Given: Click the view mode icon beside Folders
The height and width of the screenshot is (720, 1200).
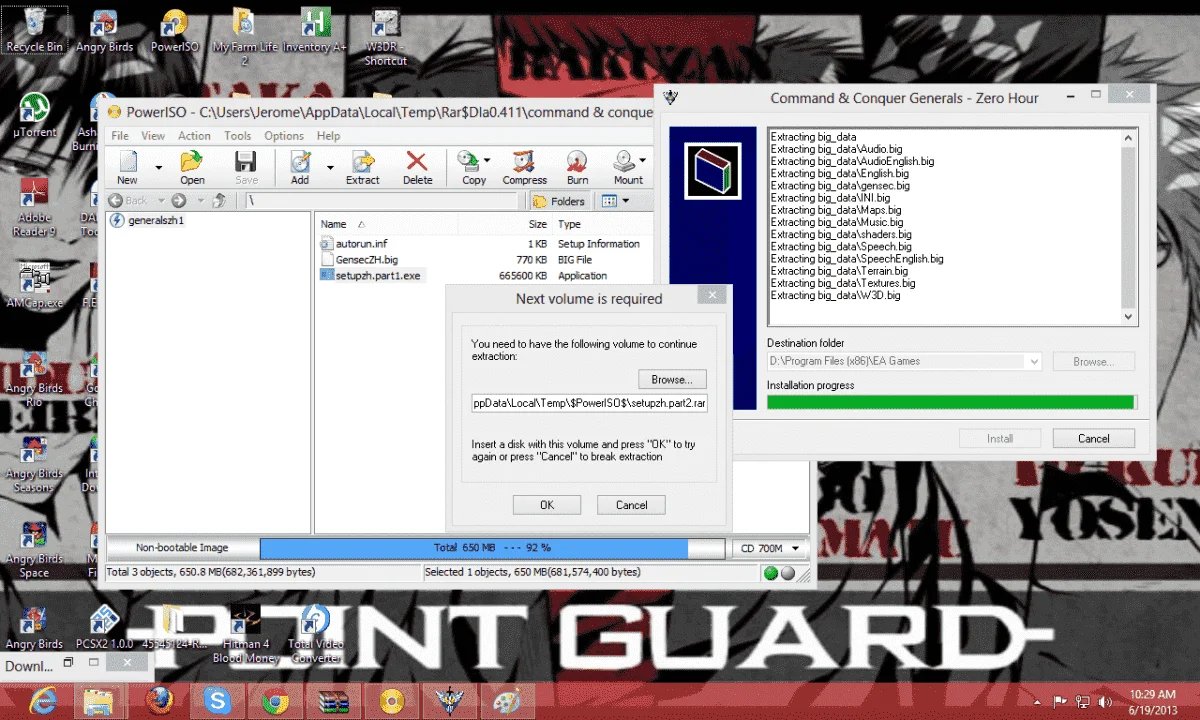Looking at the screenshot, I should (609, 201).
